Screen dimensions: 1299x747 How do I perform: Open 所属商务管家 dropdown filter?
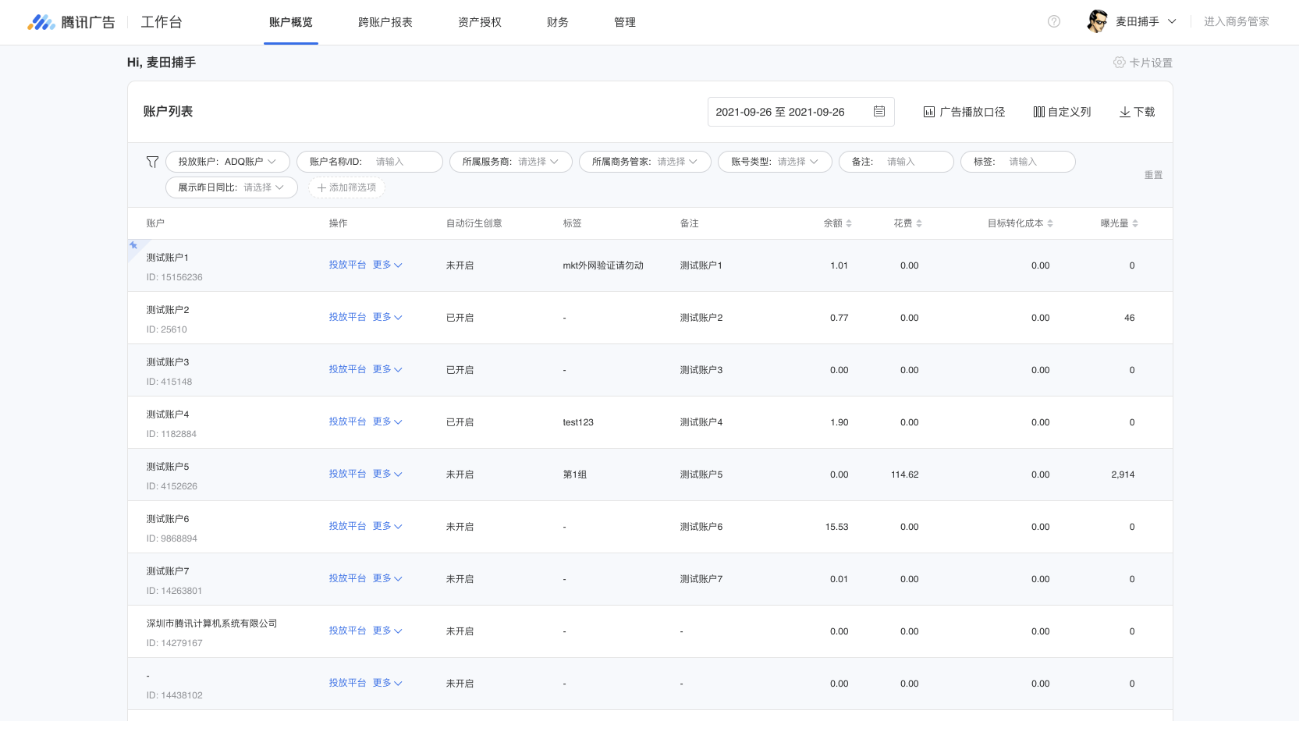(x=645, y=161)
